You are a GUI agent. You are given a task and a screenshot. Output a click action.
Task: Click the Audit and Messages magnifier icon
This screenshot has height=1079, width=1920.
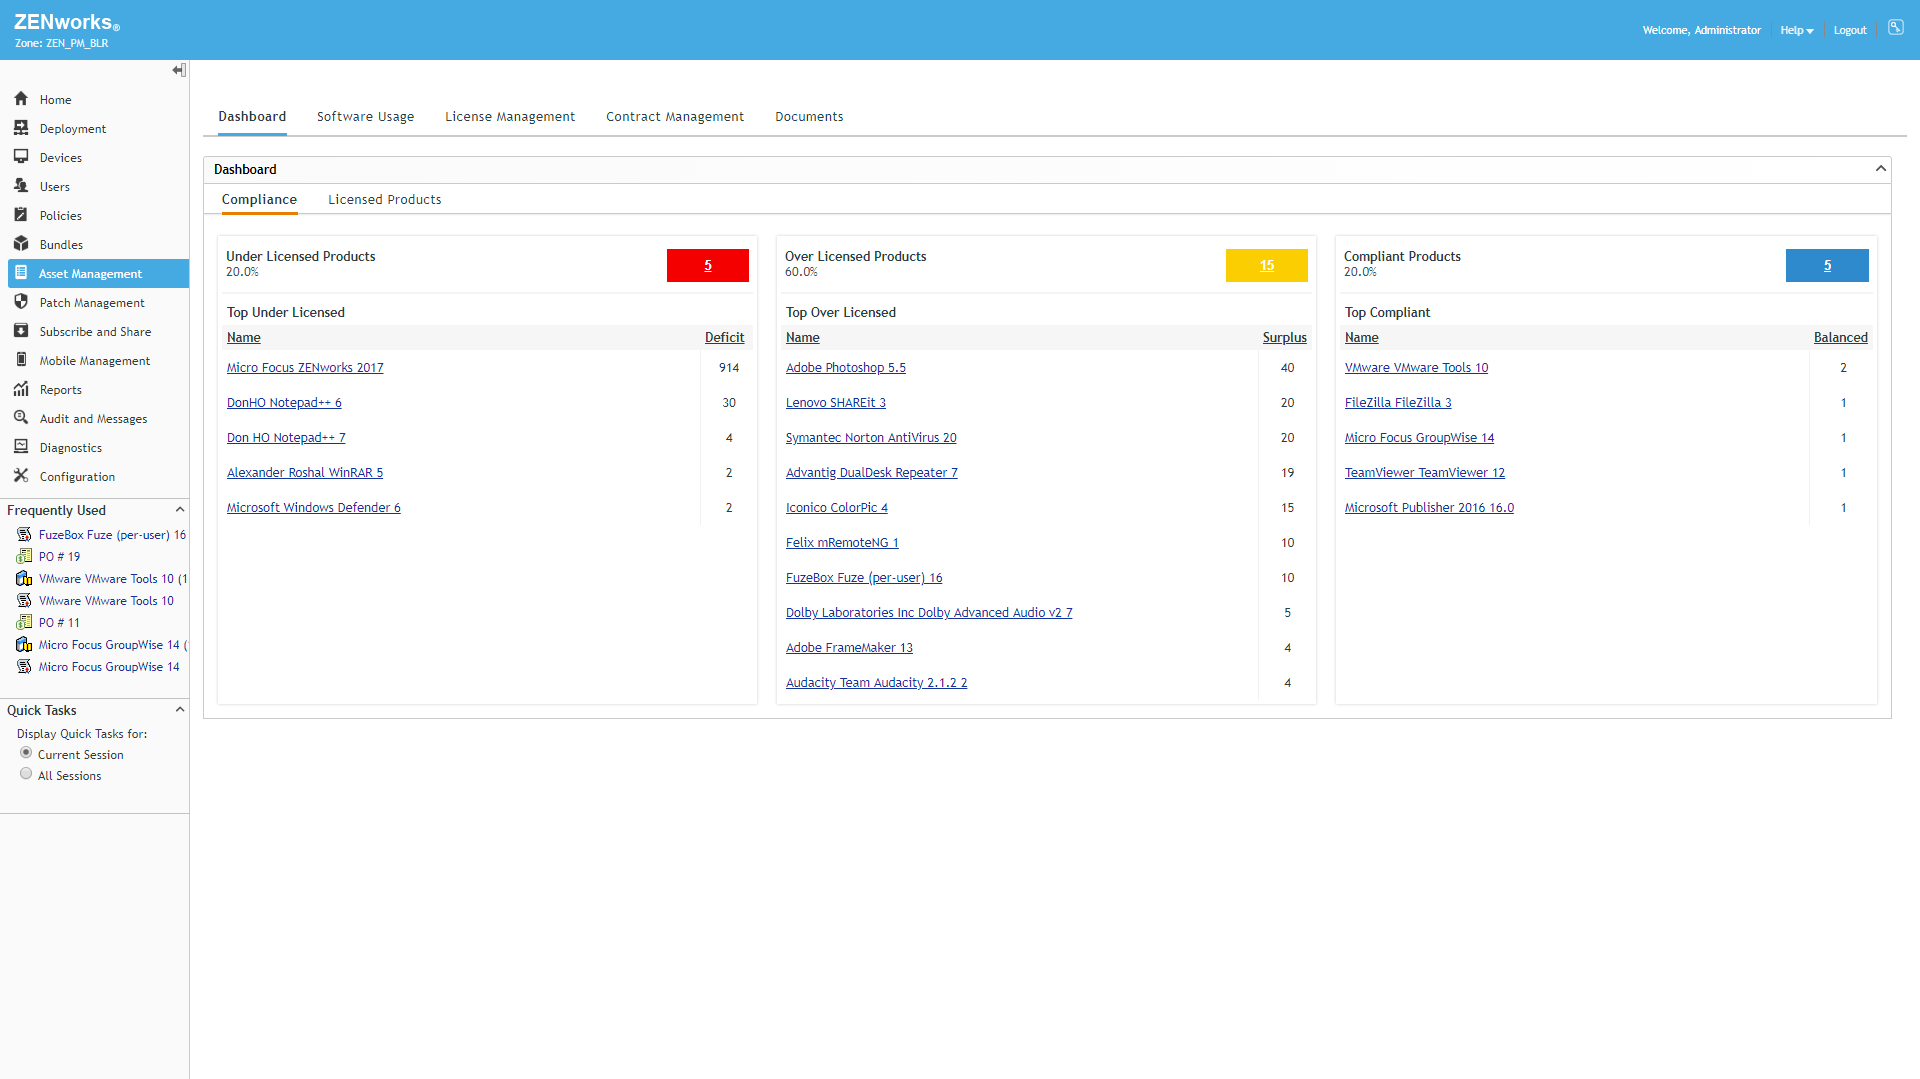click(x=21, y=418)
